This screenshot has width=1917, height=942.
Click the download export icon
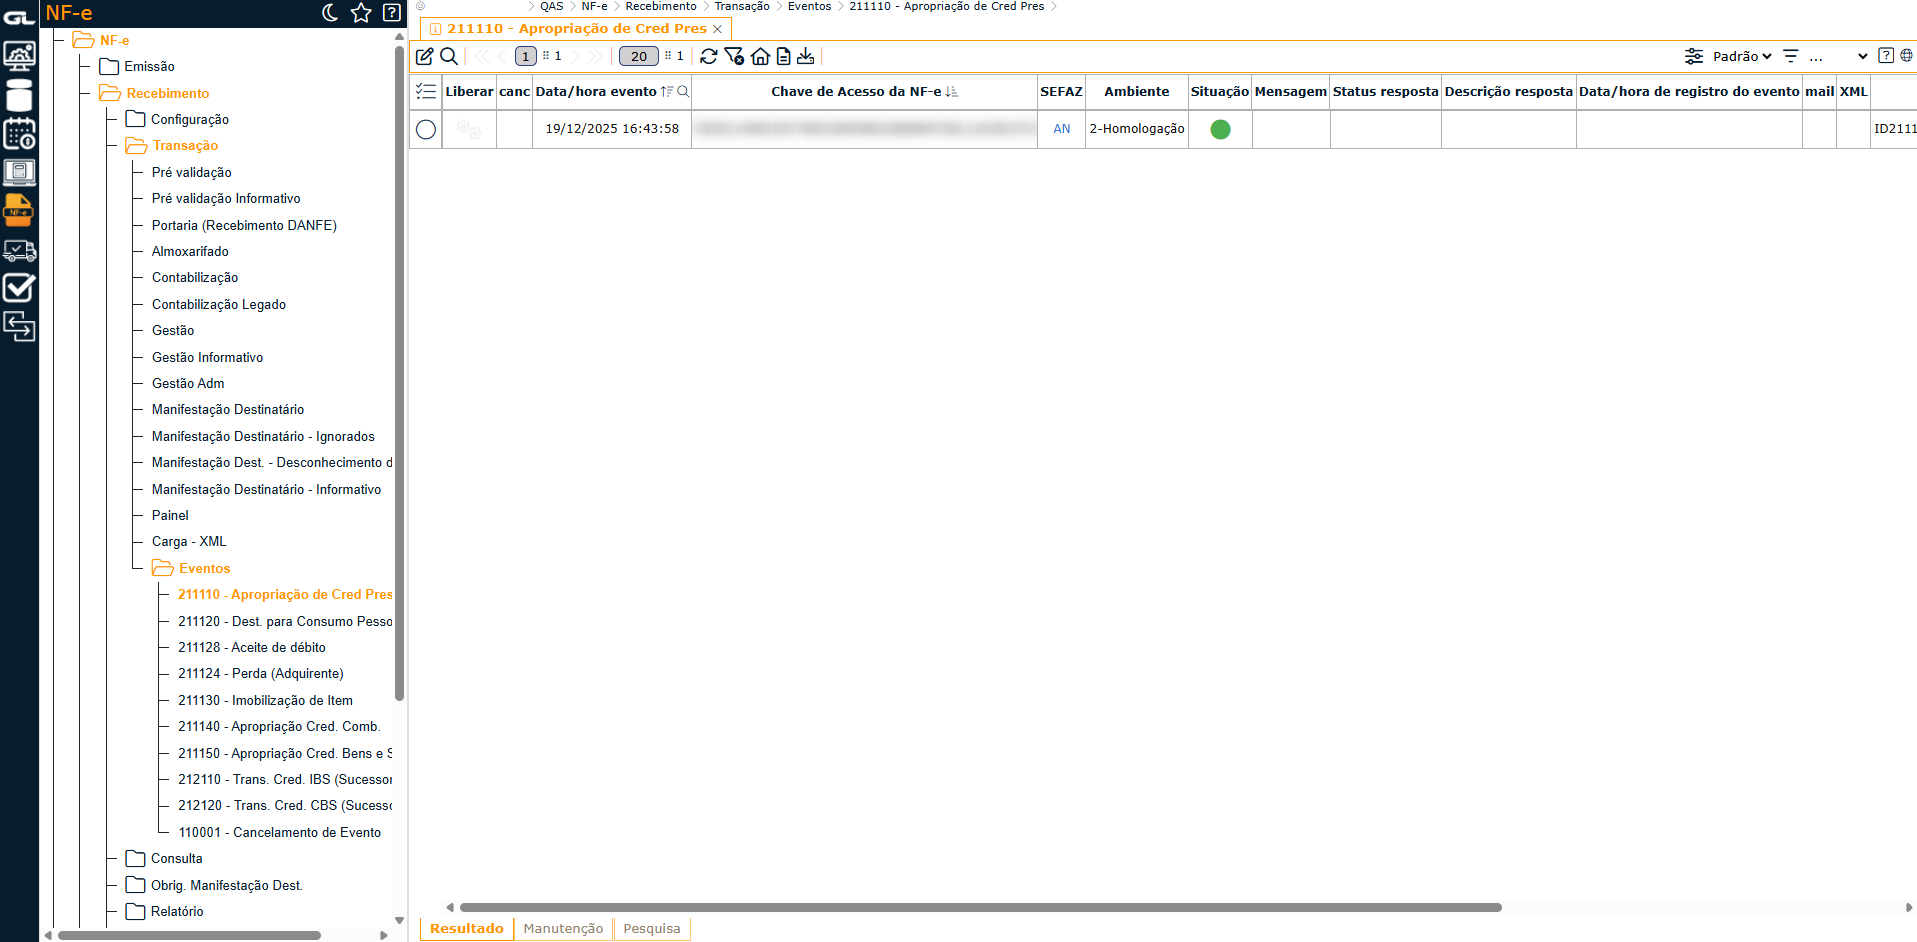coord(806,56)
